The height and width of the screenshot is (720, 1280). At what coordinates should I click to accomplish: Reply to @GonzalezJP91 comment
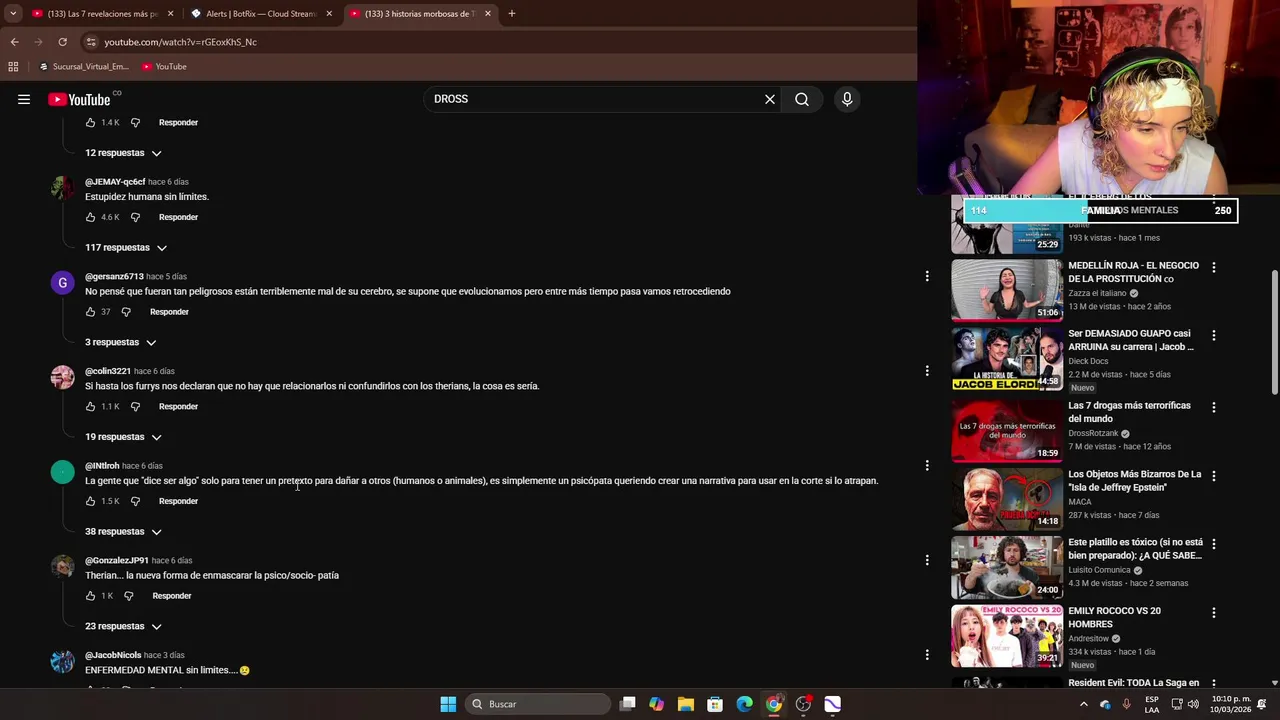pos(172,596)
